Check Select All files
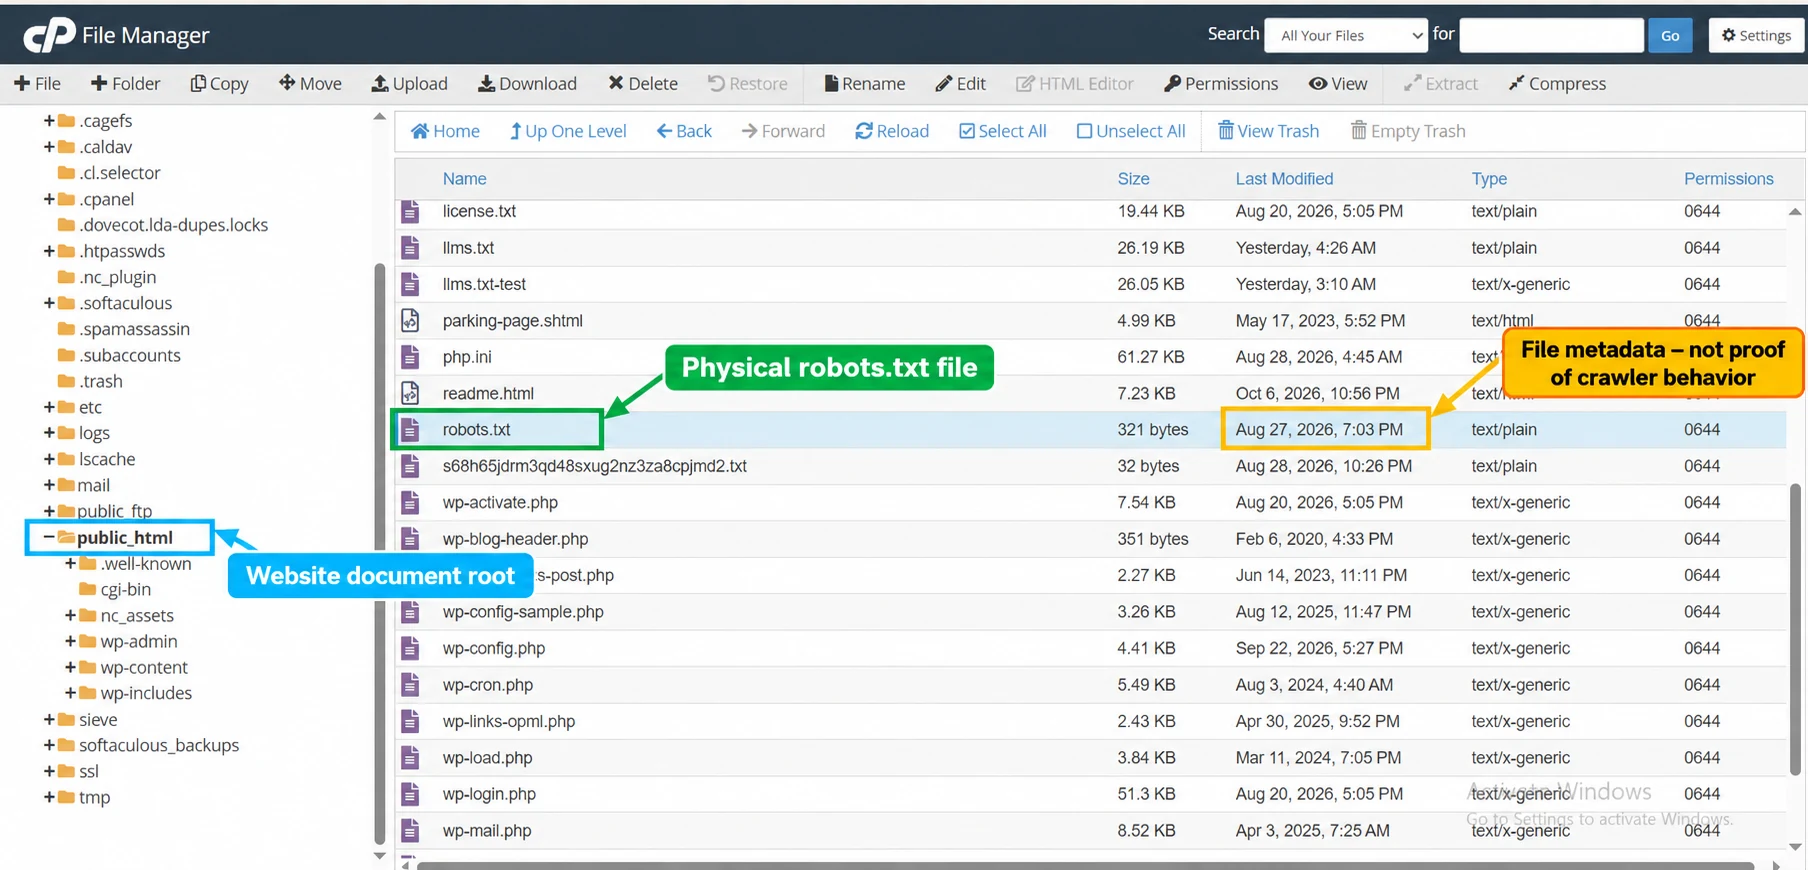The width and height of the screenshot is (1808, 870). tap(1003, 131)
